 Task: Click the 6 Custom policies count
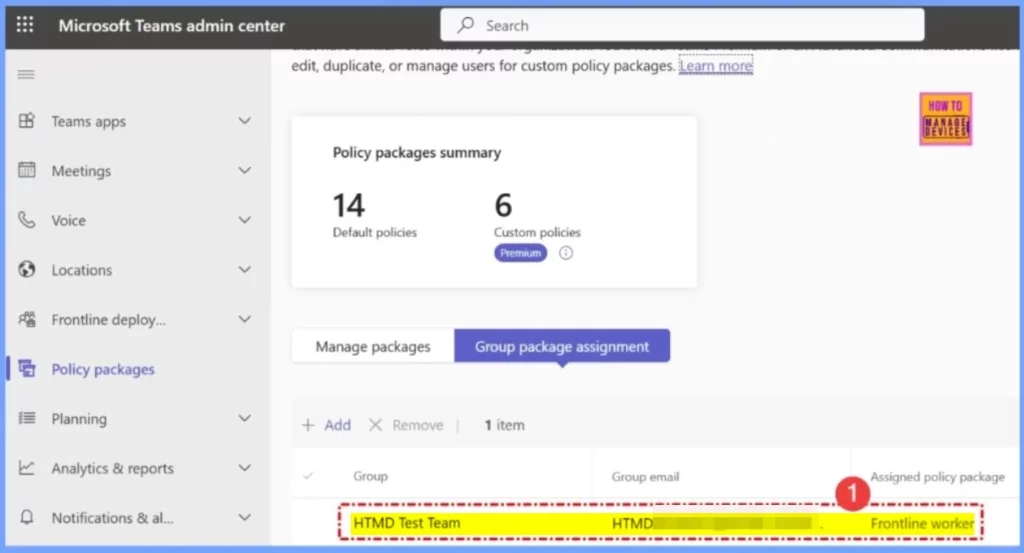coord(504,205)
